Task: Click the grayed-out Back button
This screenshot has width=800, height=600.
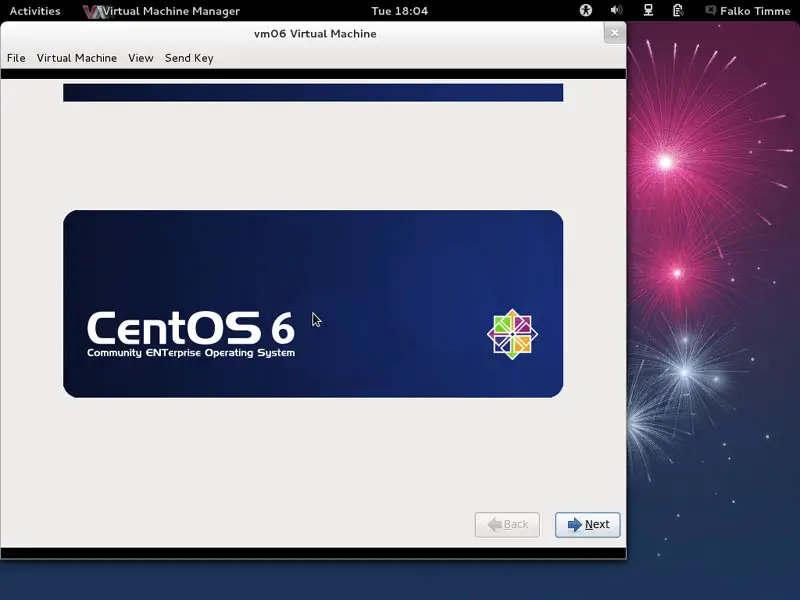Action: coord(507,524)
